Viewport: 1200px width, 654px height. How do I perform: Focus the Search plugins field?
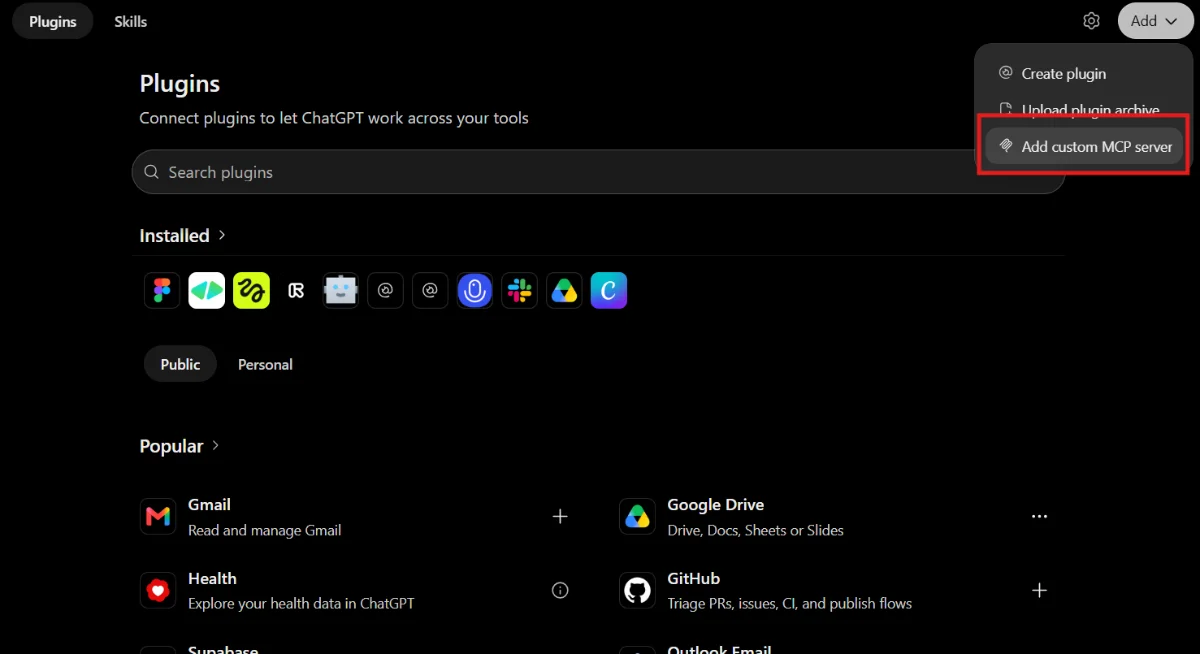tap(598, 172)
